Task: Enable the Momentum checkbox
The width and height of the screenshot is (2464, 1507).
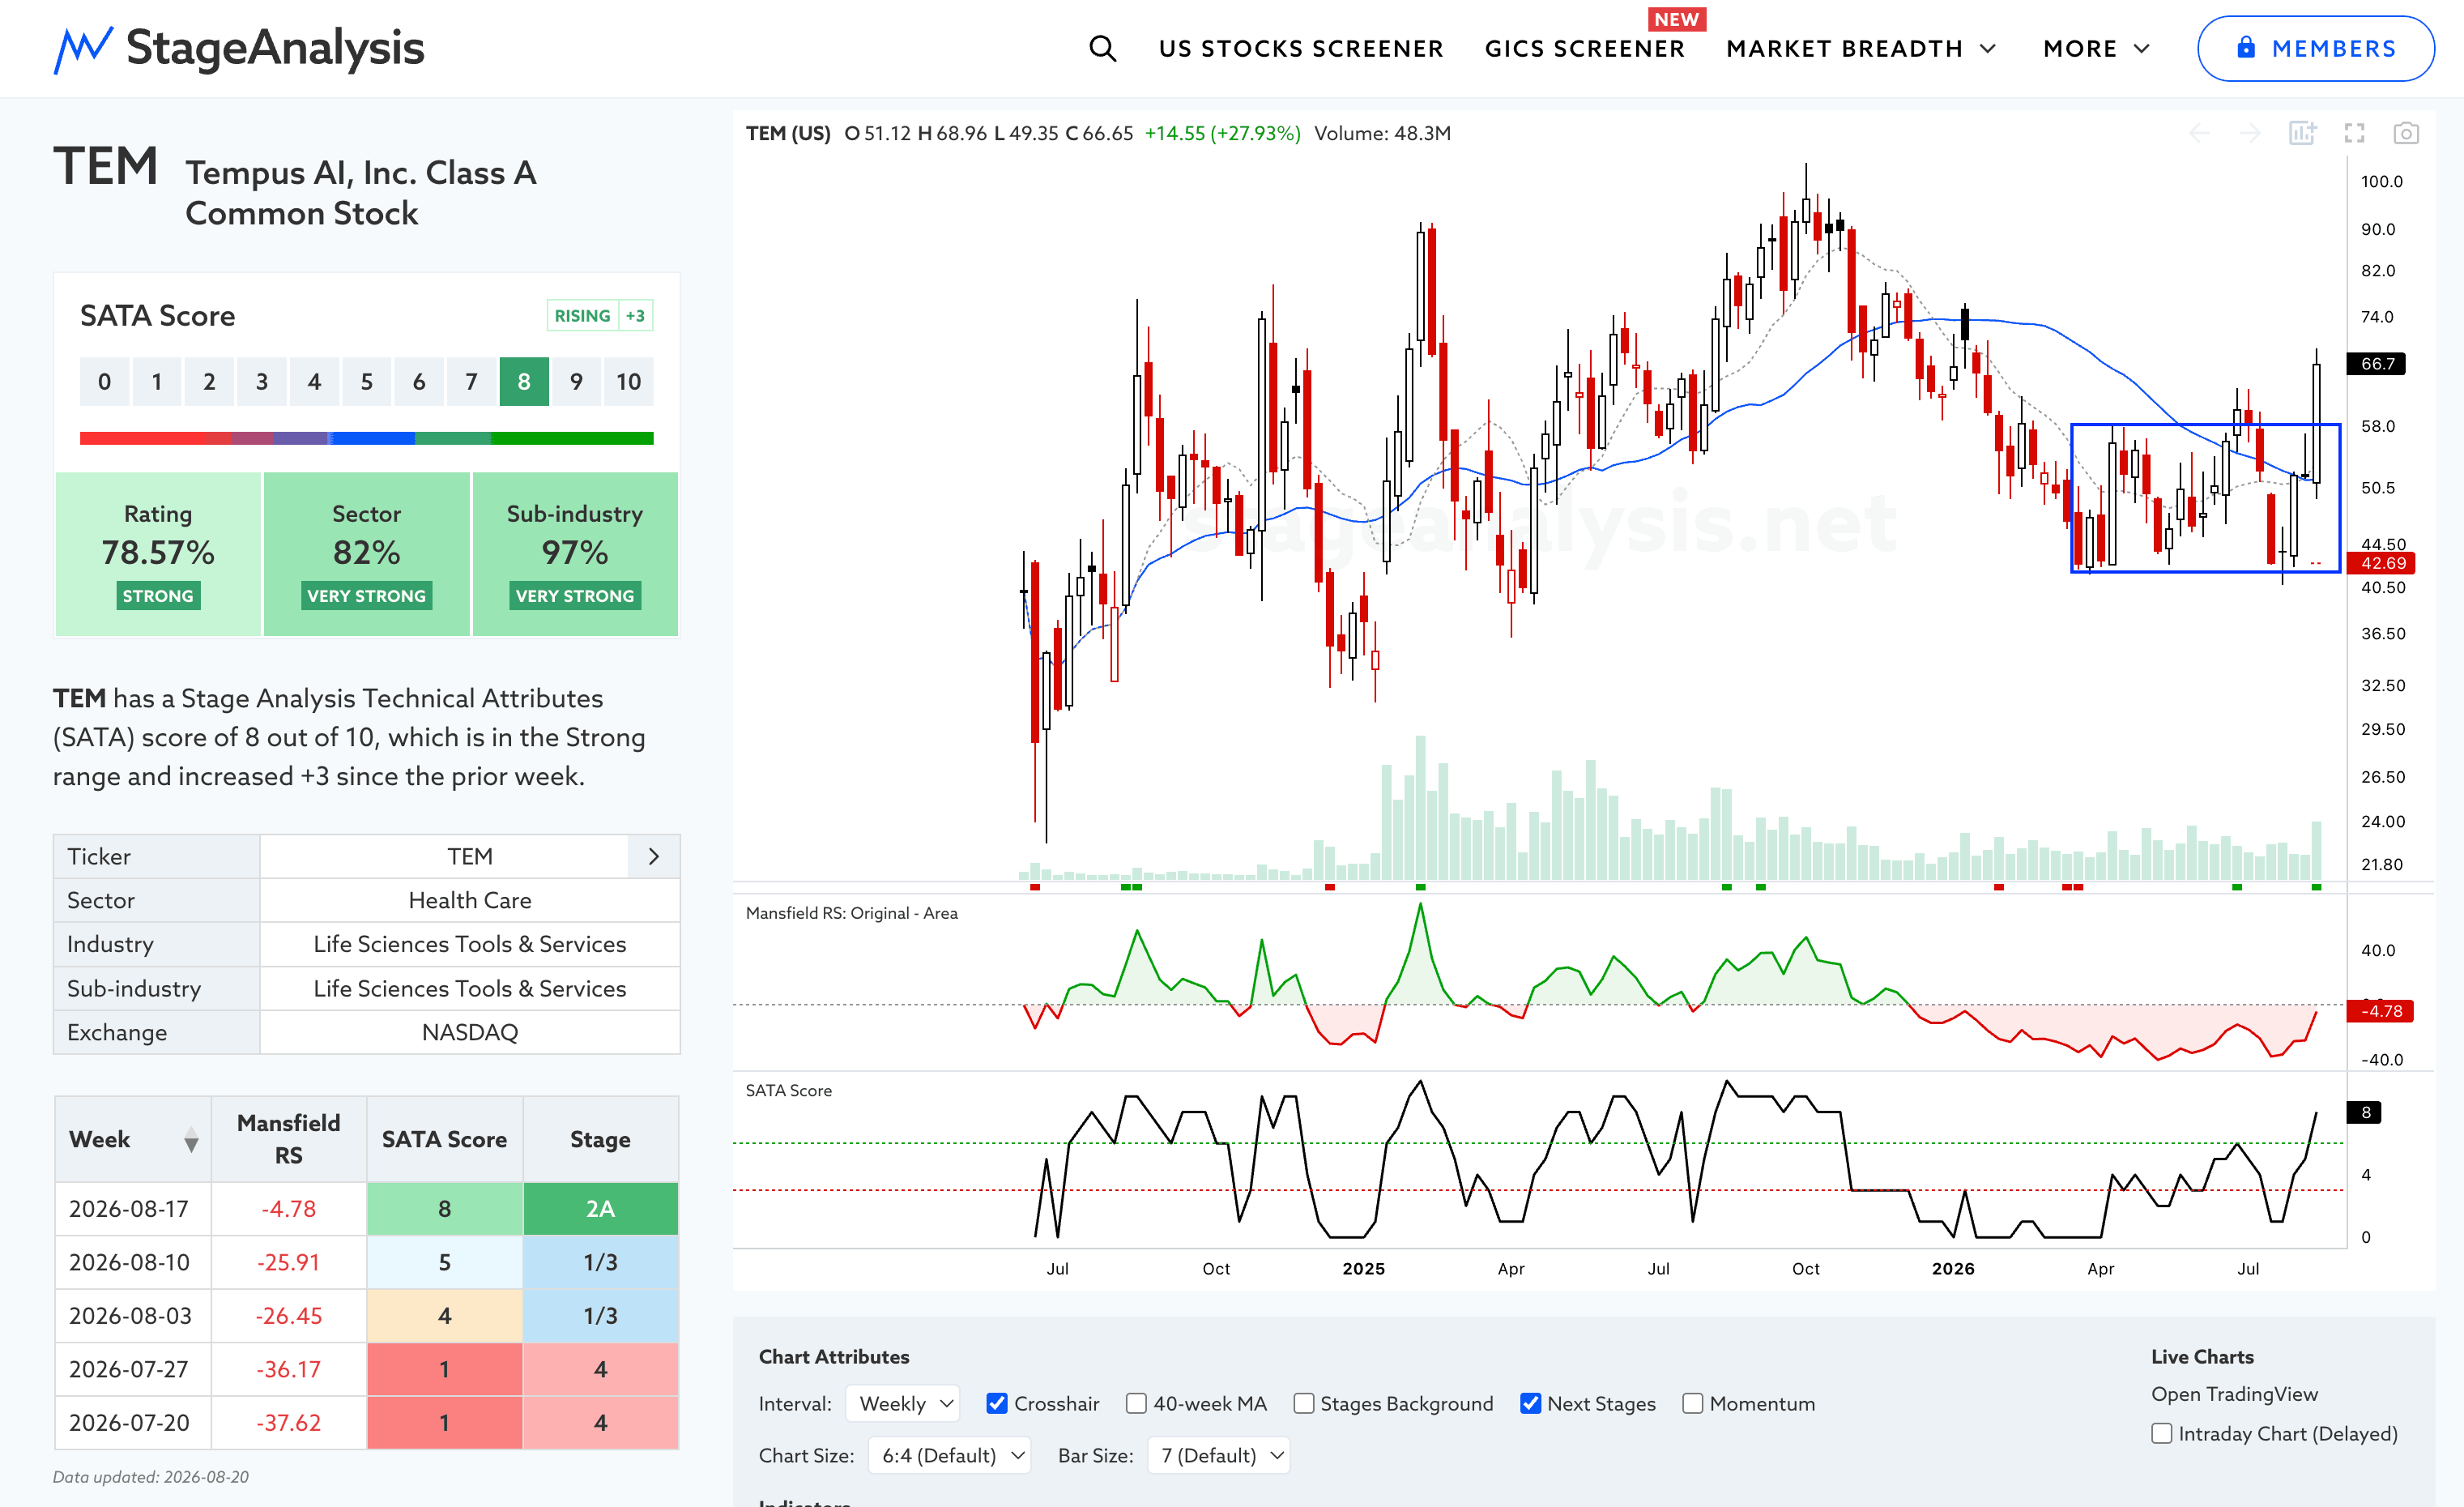Action: click(x=1693, y=1404)
